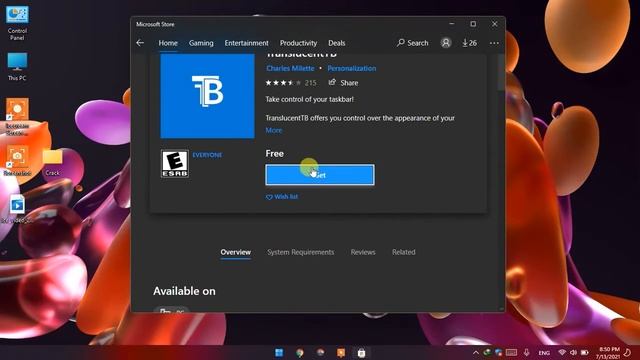Screen dimensions: 640x360
Task: Select the orange record-circle desktop shortcut
Action: [x=17, y=116]
